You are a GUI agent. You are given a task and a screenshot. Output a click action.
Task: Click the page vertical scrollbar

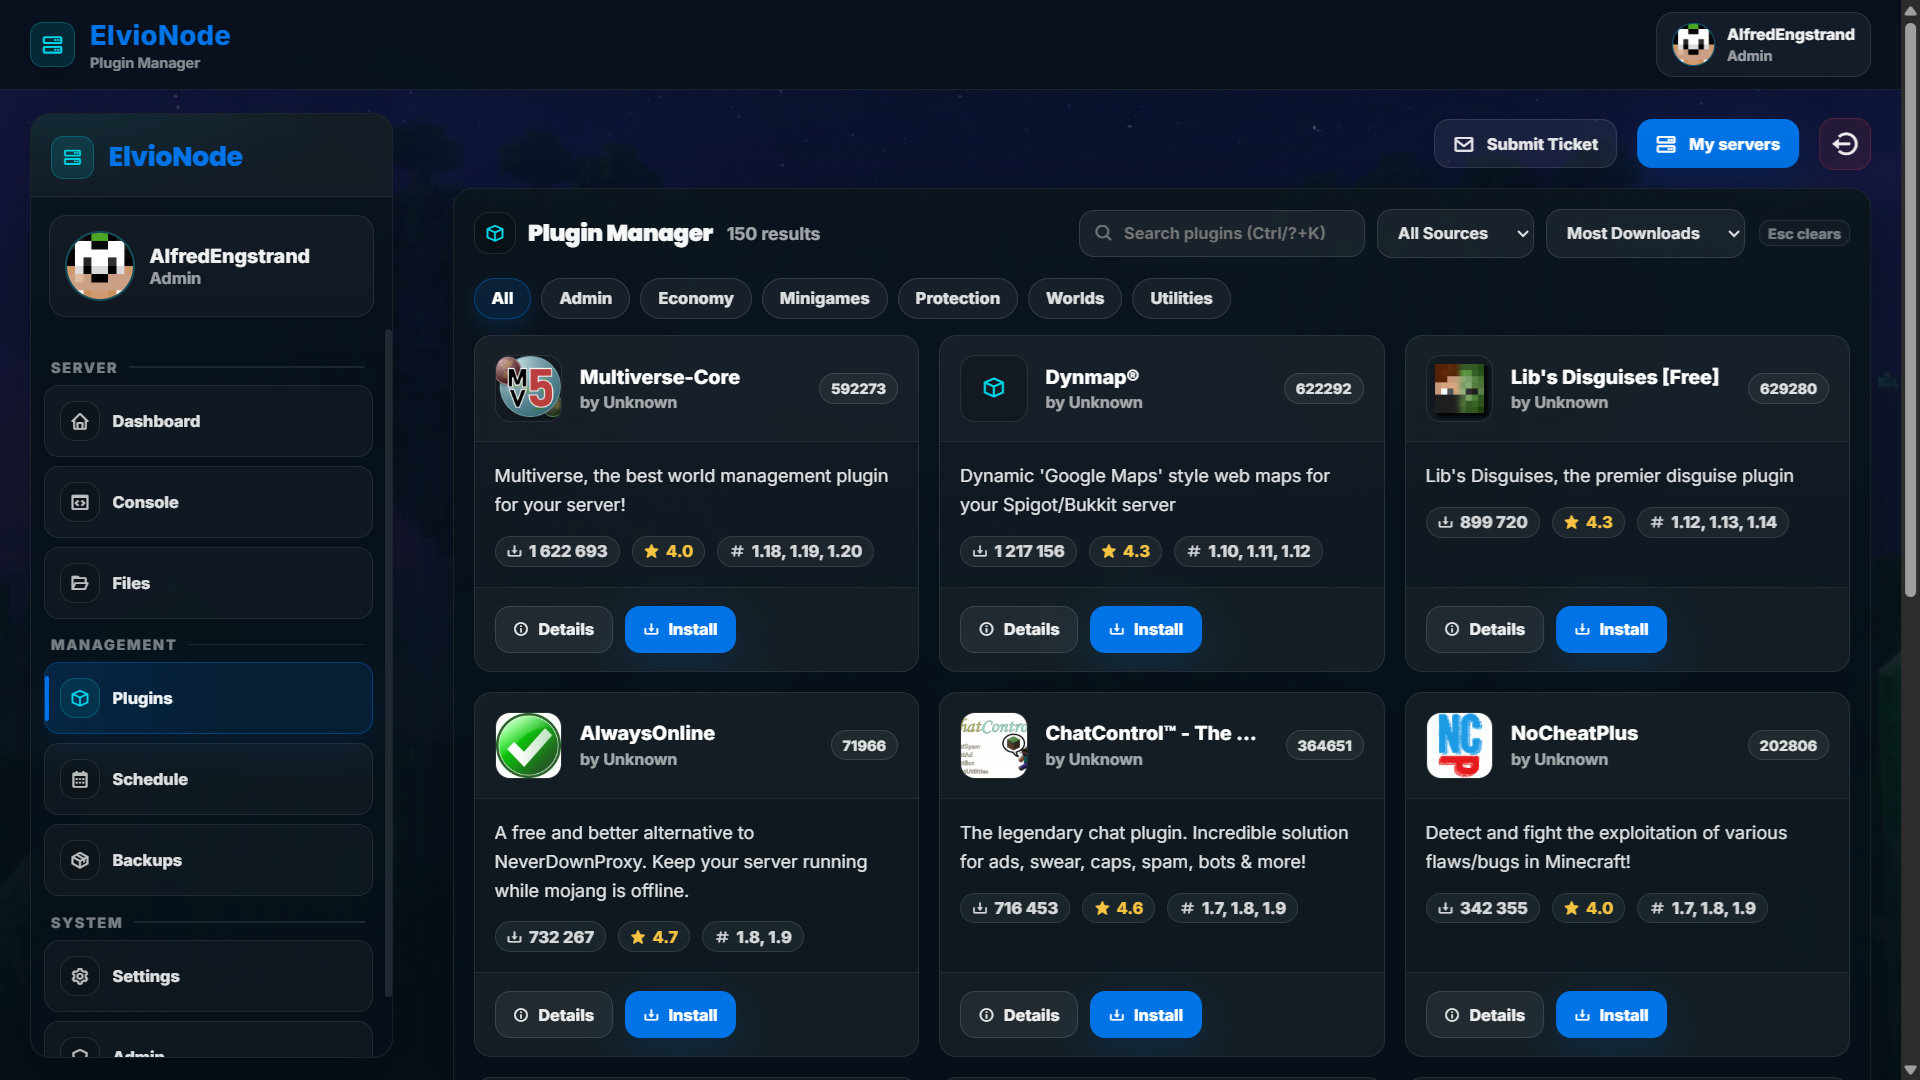coord(1910,310)
